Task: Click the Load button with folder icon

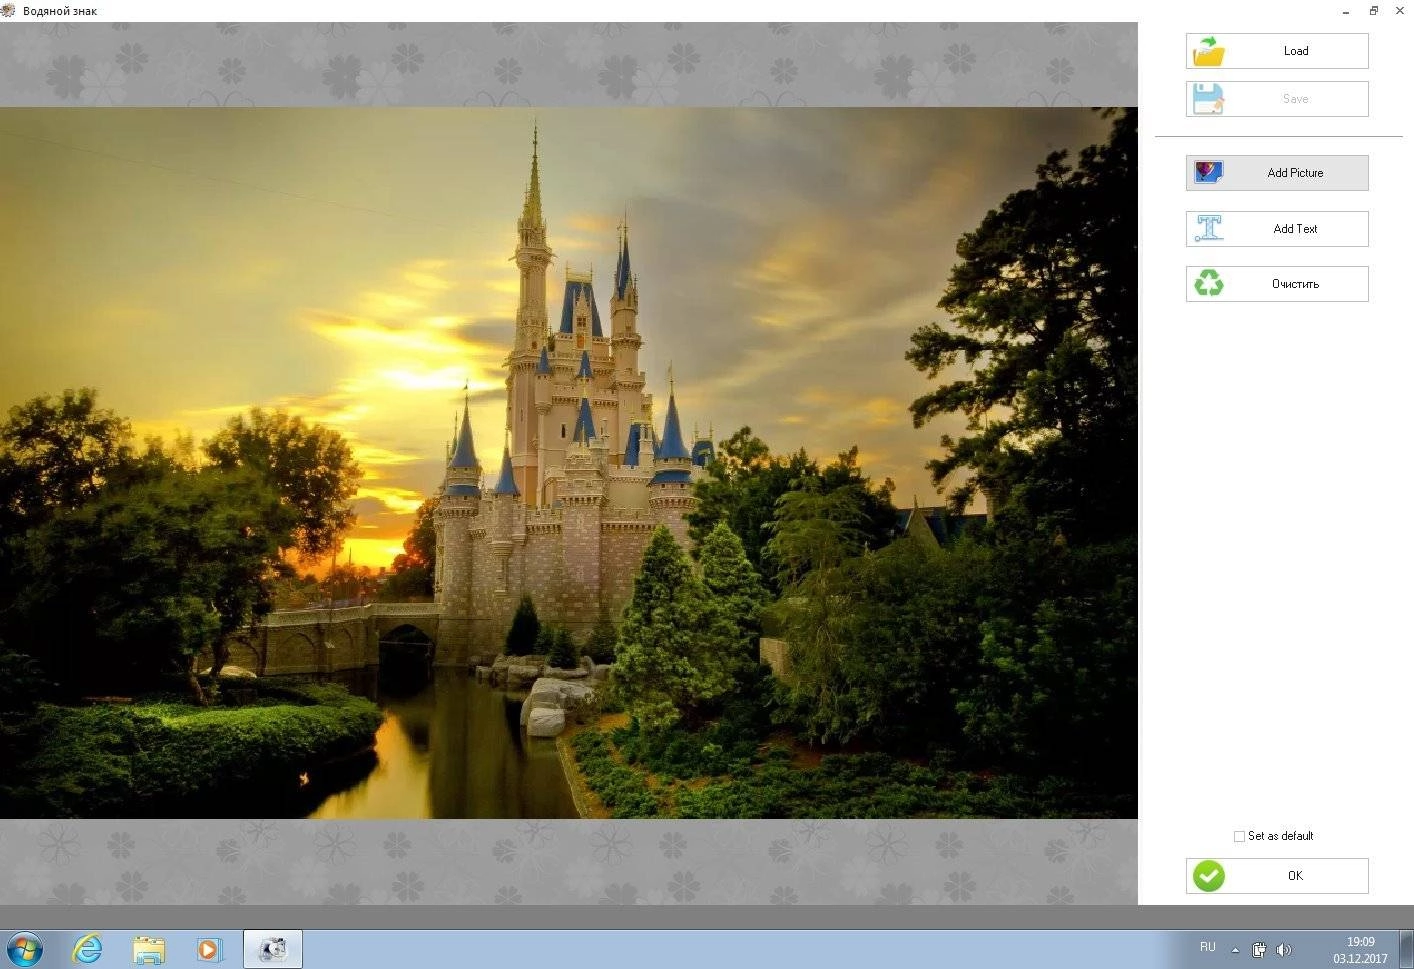Action: [1277, 51]
